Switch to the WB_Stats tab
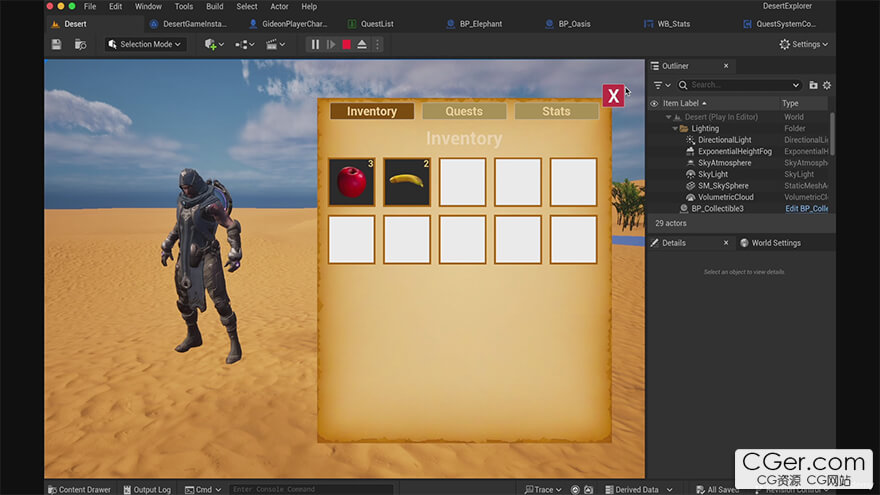Viewport: 880px width, 495px height. (x=667, y=24)
